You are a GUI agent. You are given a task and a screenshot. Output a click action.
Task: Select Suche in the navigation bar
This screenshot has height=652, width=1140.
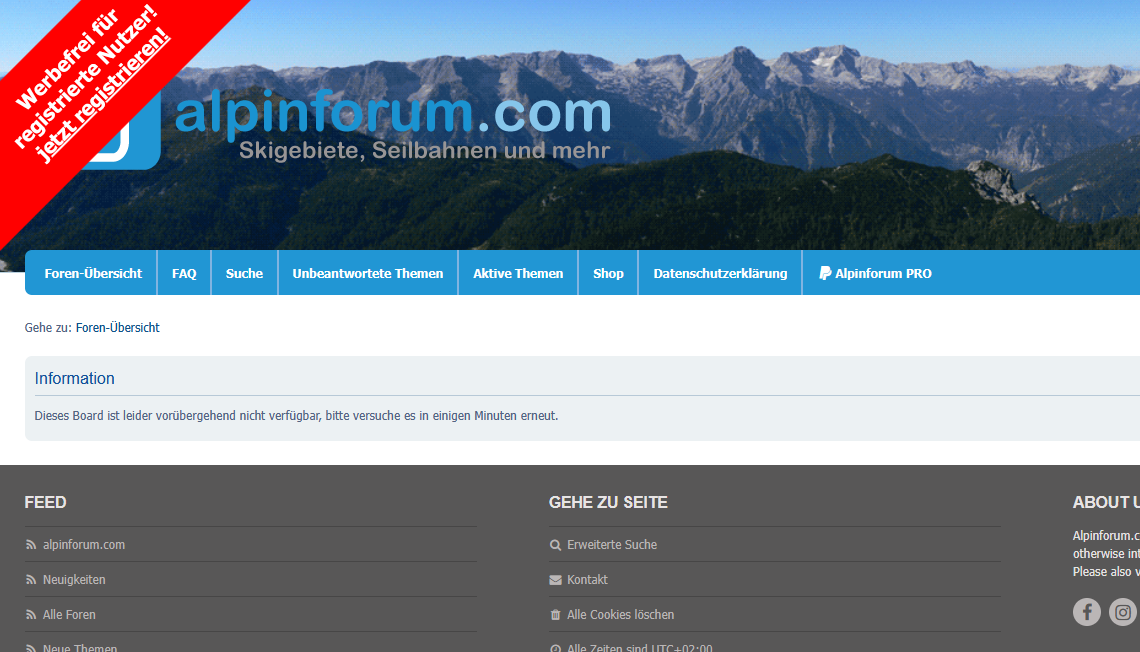pyautogui.click(x=244, y=273)
